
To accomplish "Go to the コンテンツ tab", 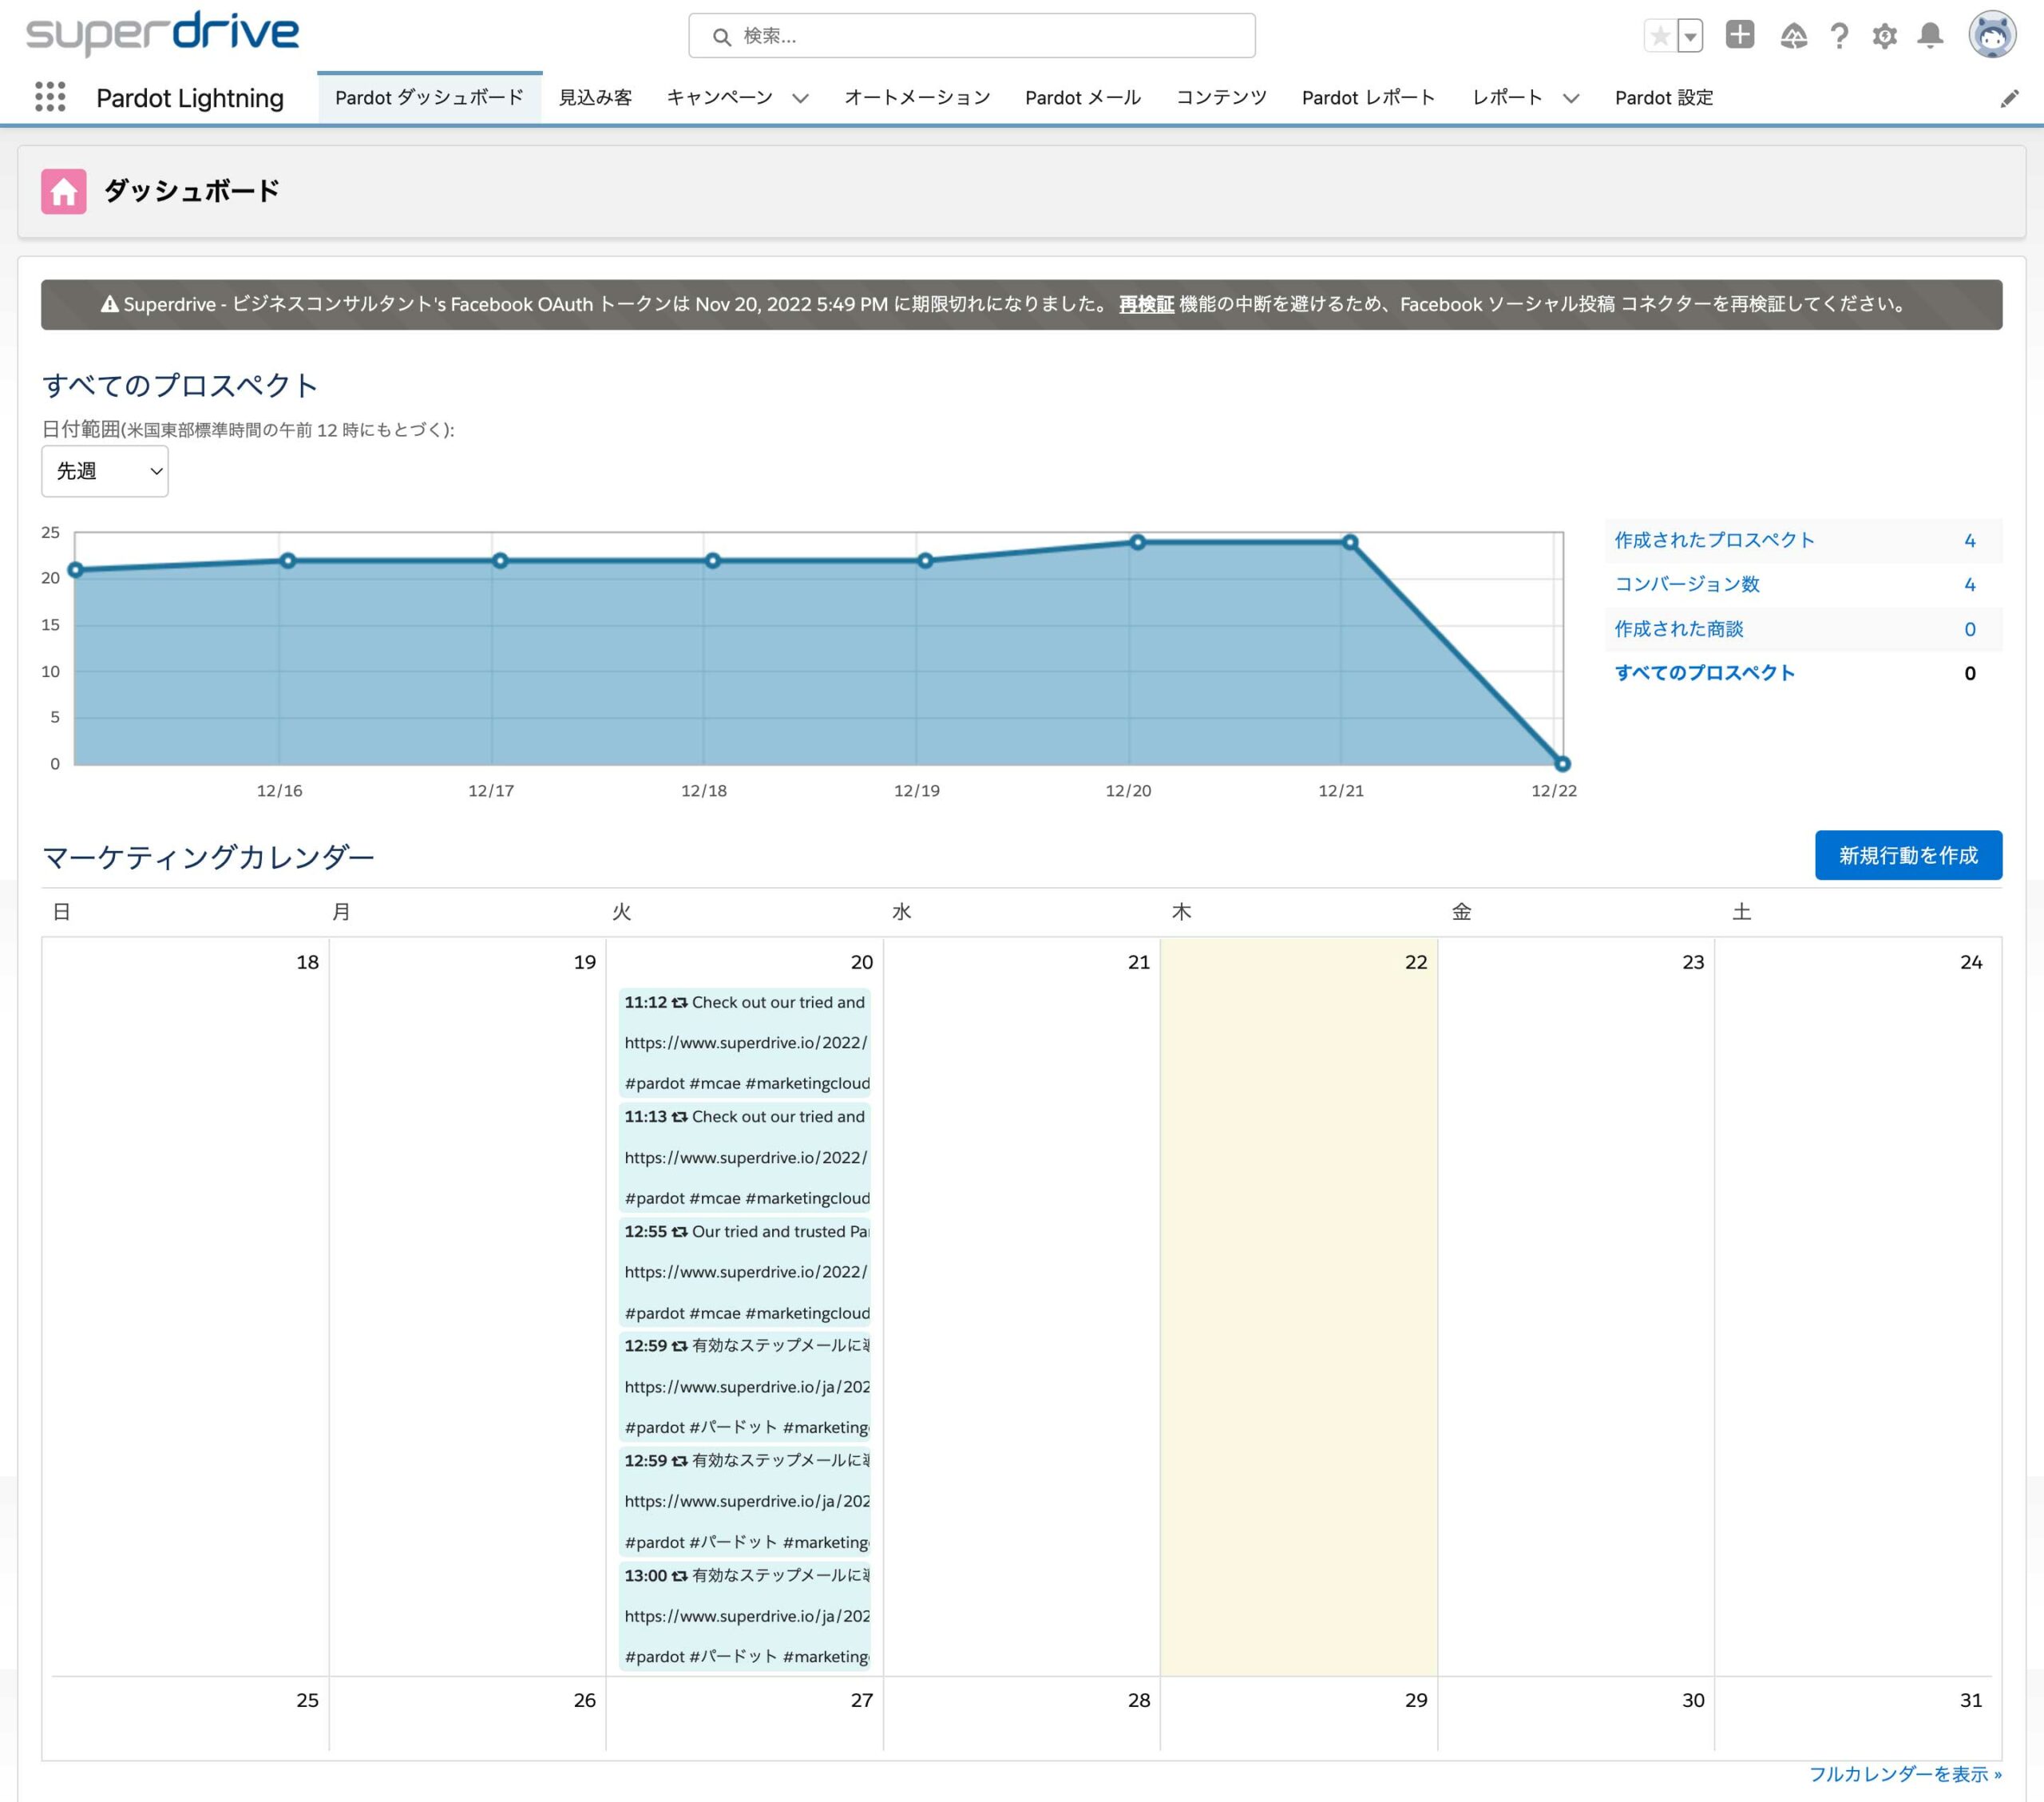I will pyautogui.click(x=1221, y=97).
